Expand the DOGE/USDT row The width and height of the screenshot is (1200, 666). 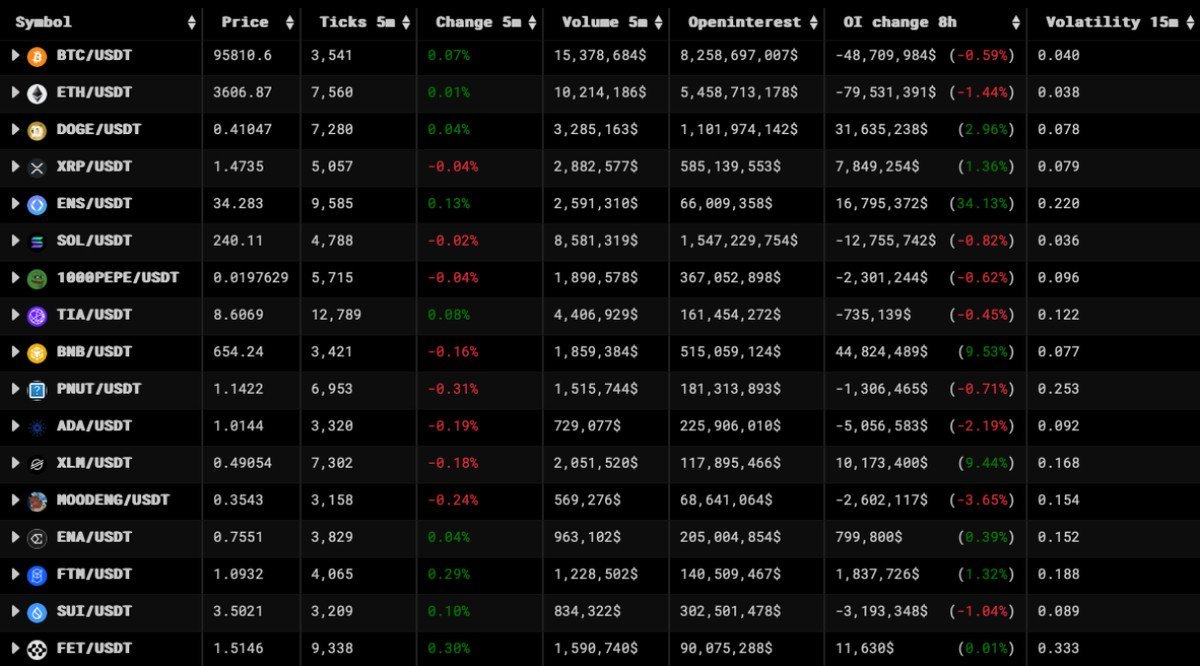tap(15, 129)
